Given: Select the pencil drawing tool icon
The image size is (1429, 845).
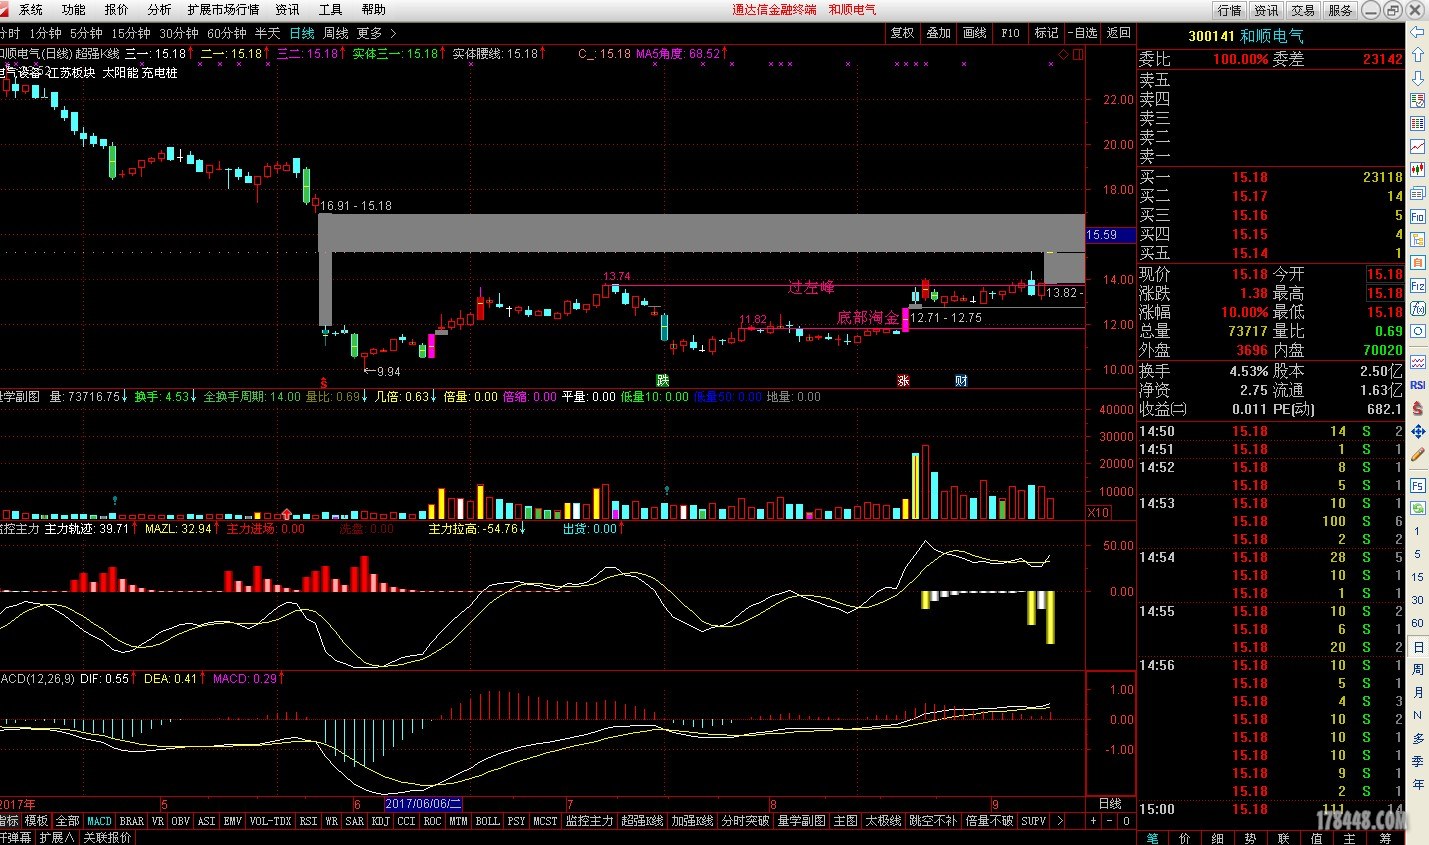Looking at the screenshot, I should pos(1417,454).
